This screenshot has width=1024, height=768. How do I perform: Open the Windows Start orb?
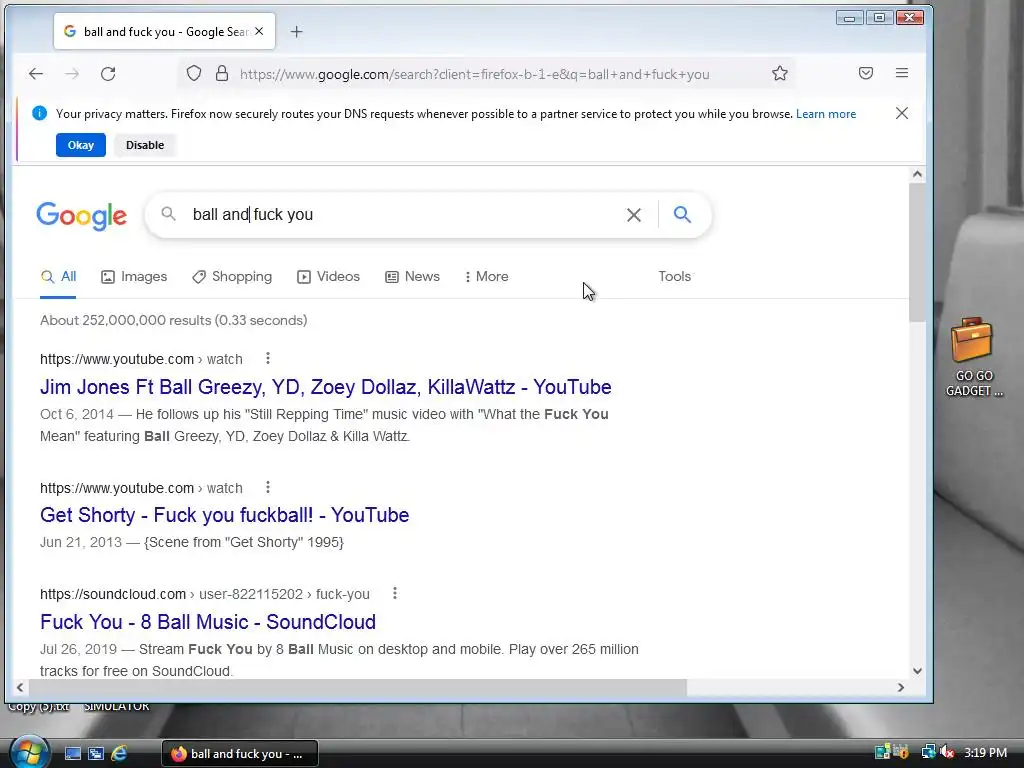[27, 752]
